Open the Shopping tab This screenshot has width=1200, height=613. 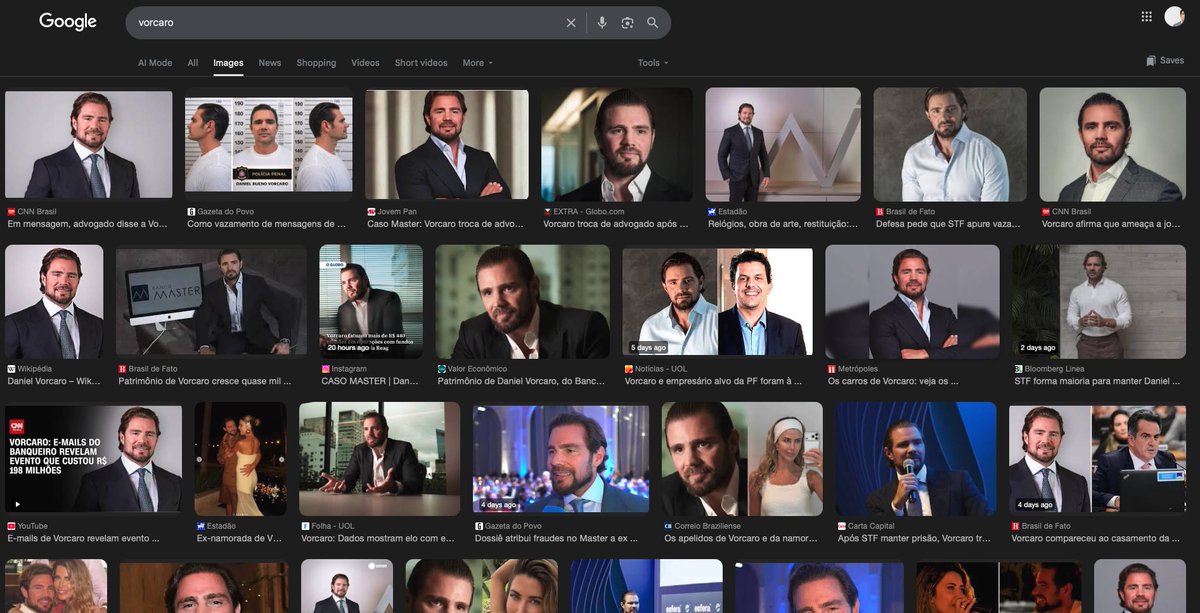[316, 63]
